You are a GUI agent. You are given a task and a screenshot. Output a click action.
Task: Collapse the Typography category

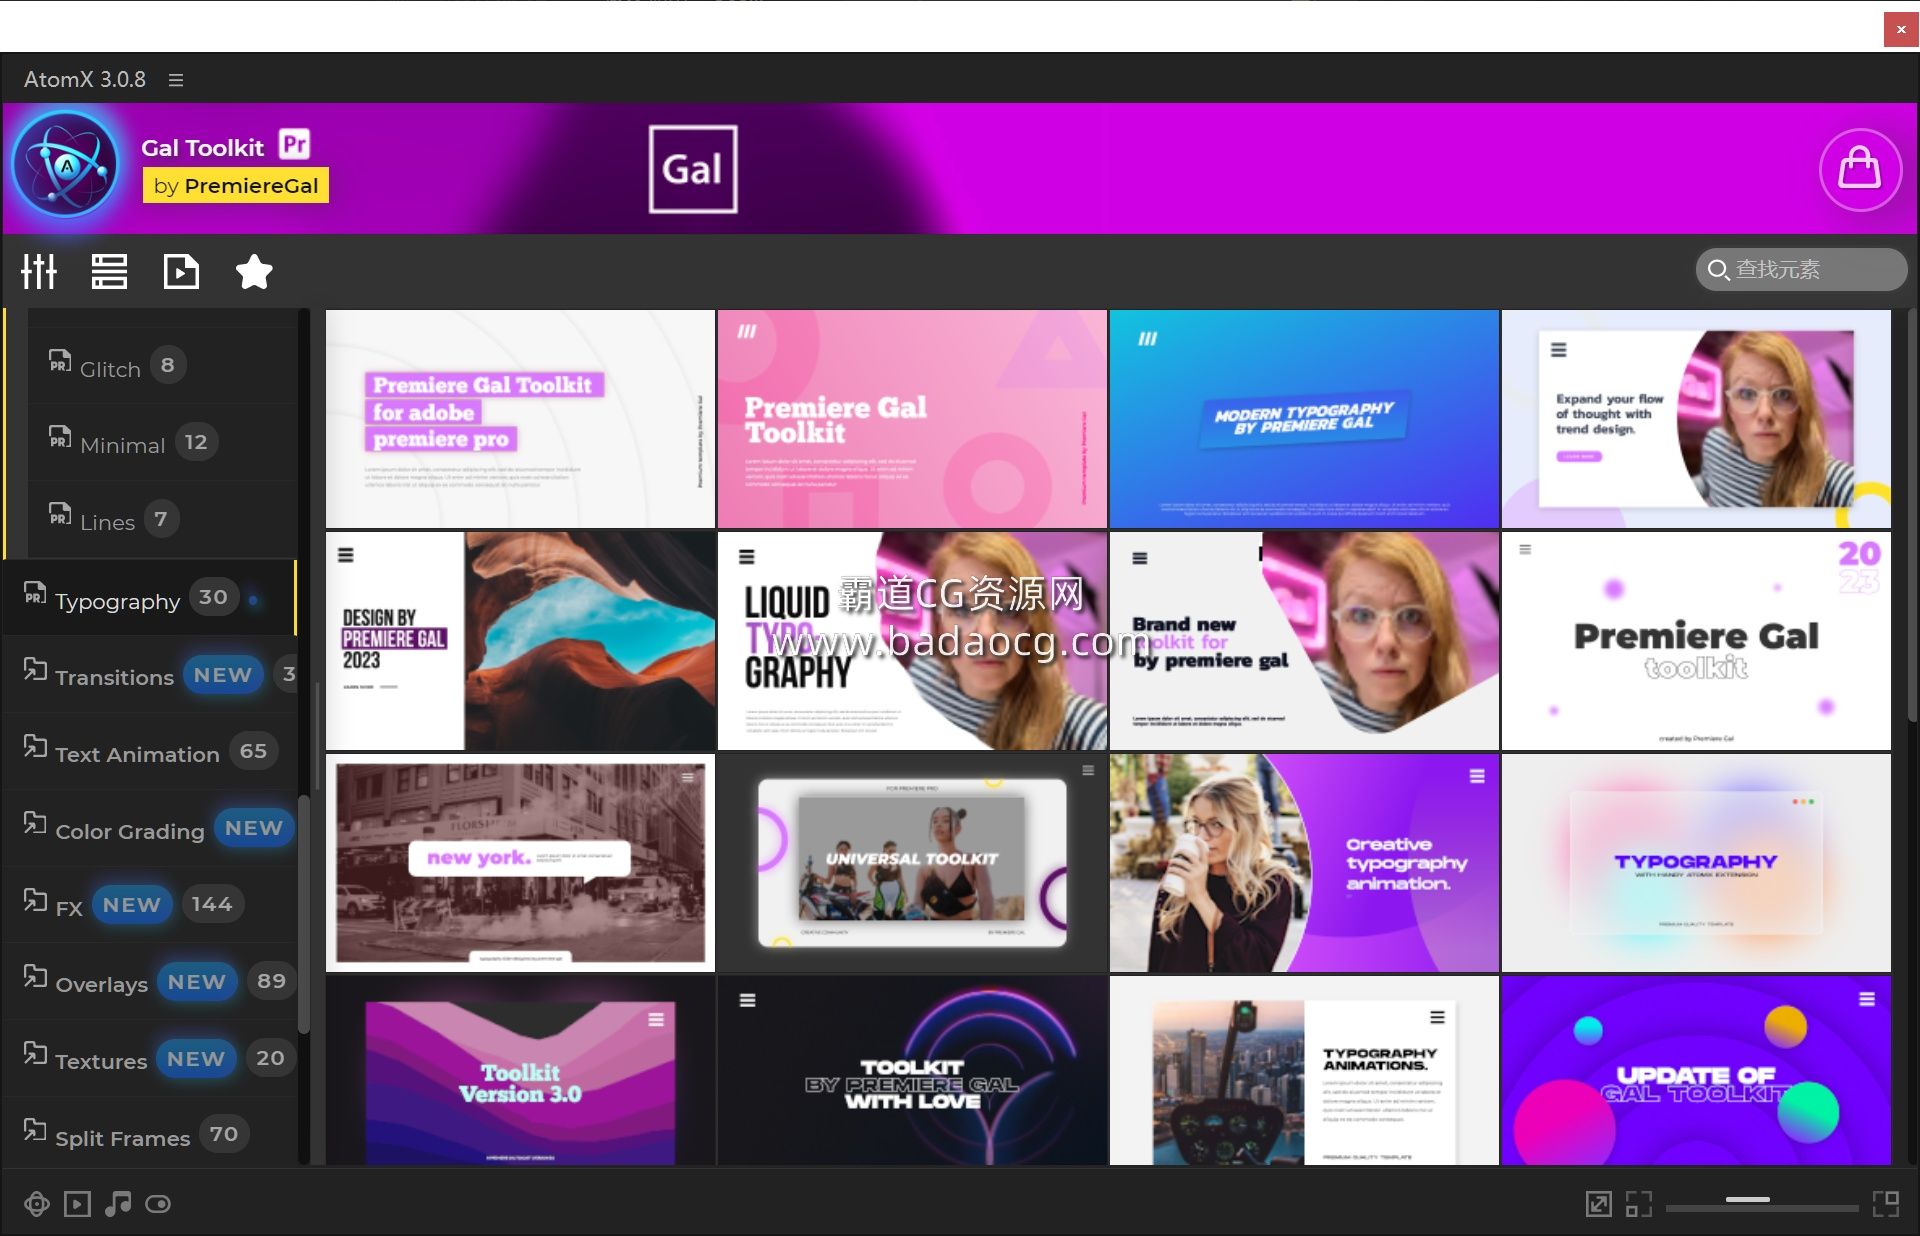(x=150, y=597)
